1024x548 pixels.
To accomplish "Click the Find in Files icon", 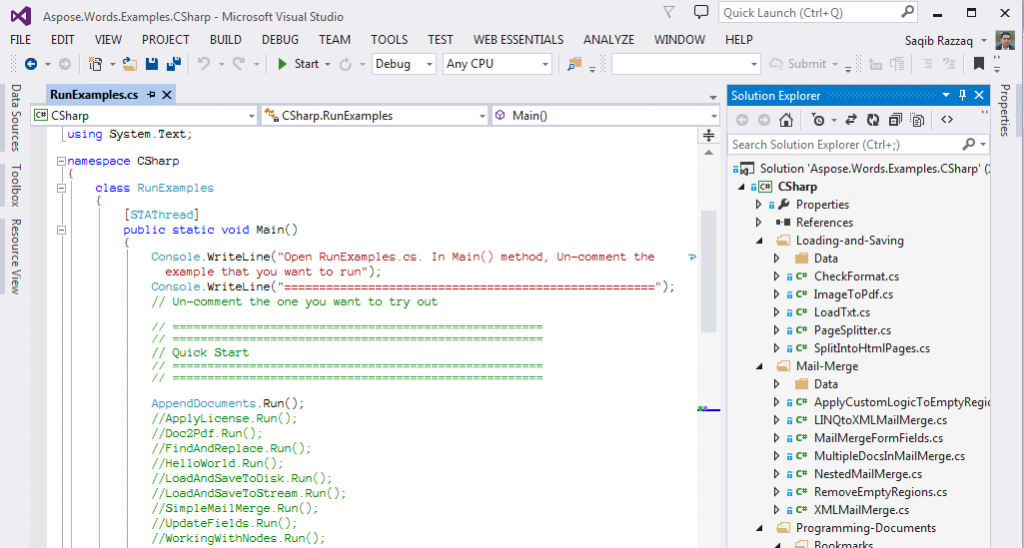I will click(574, 64).
